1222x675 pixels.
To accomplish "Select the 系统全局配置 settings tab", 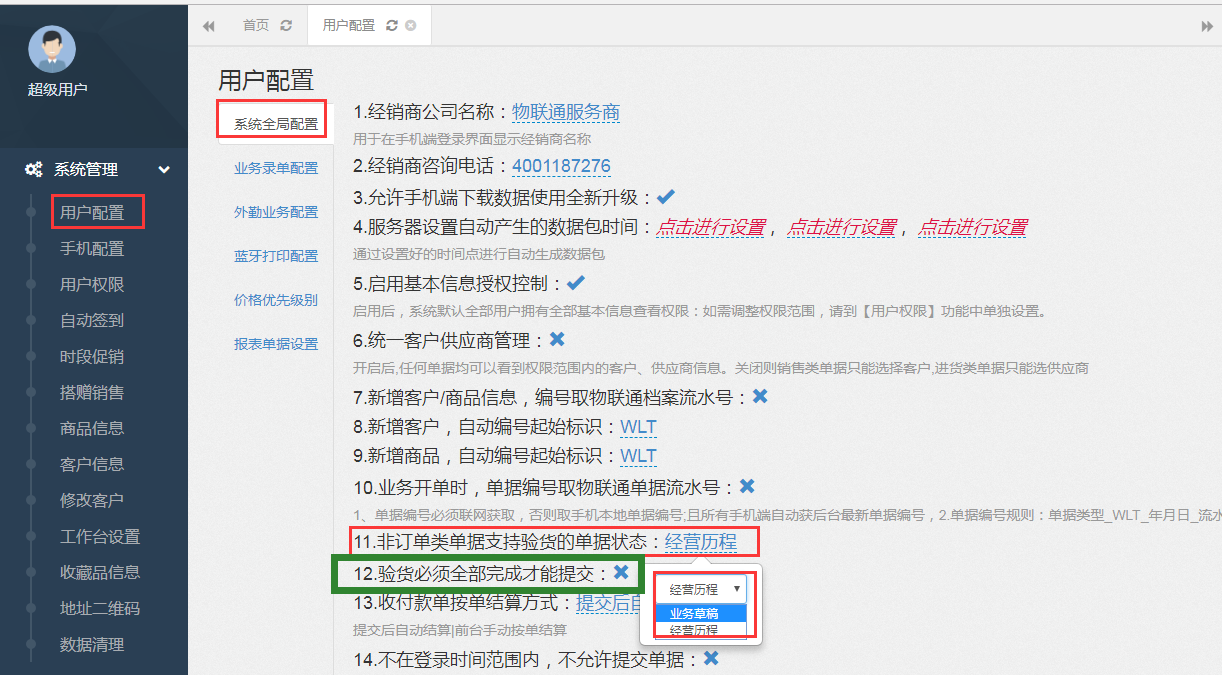I will click(x=276, y=125).
